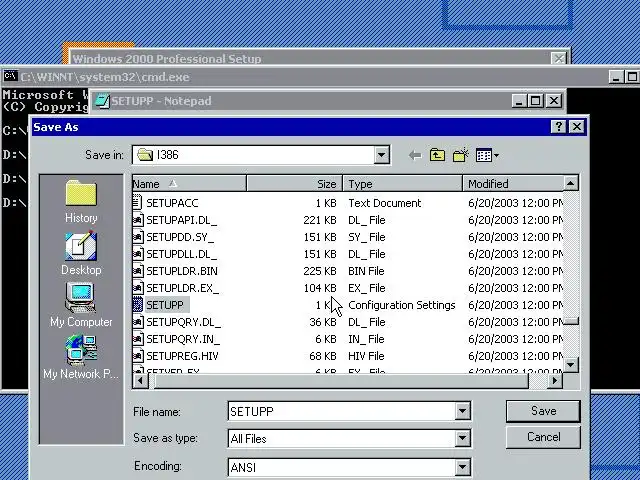The width and height of the screenshot is (640, 480).
Task: Click the Help question mark in Save As
Action: (x=559, y=127)
